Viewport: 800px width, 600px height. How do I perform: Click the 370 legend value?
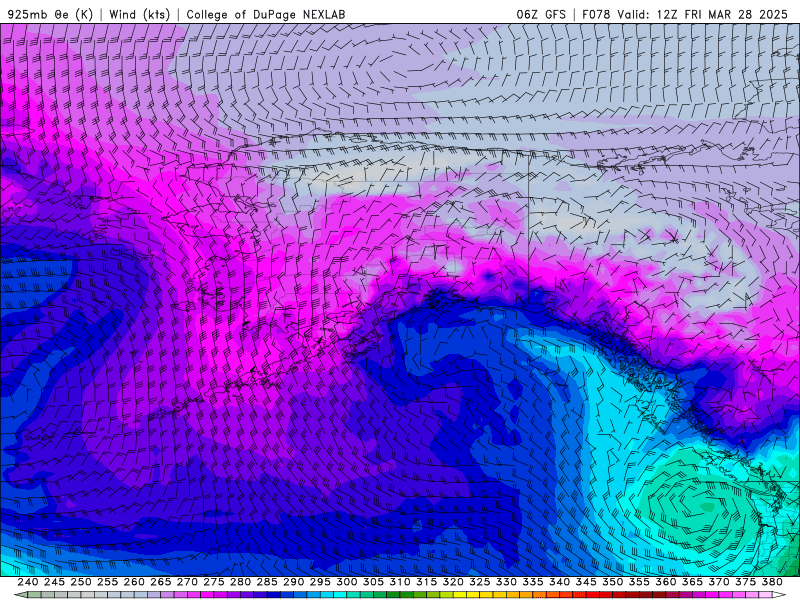(719, 582)
